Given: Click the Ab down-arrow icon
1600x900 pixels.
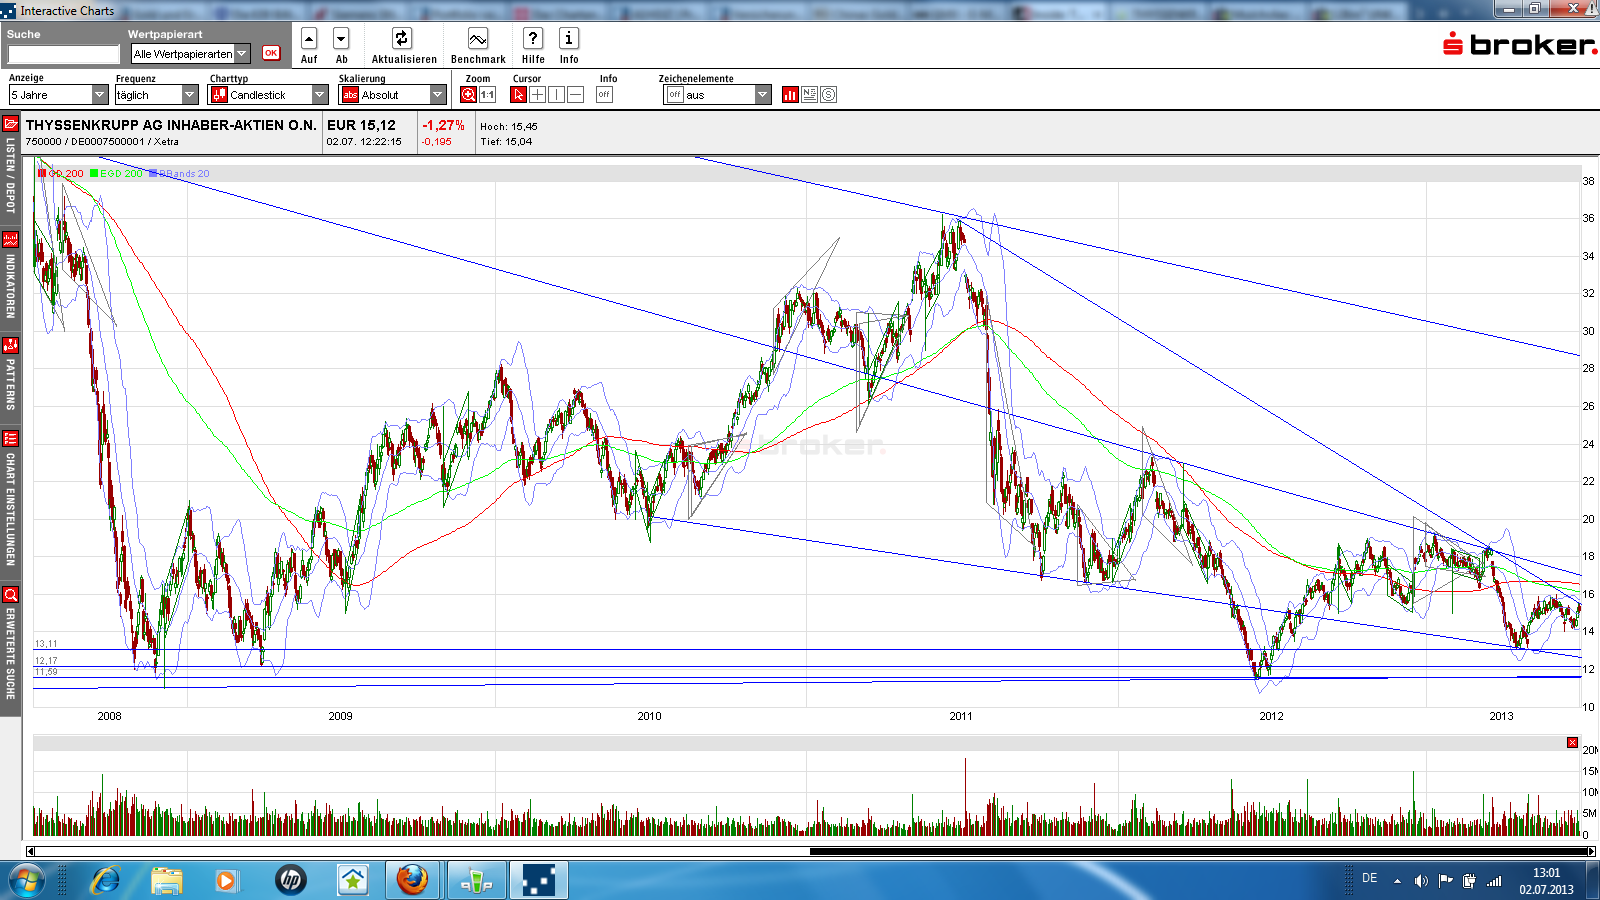Looking at the screenshot, I should 341,39.
